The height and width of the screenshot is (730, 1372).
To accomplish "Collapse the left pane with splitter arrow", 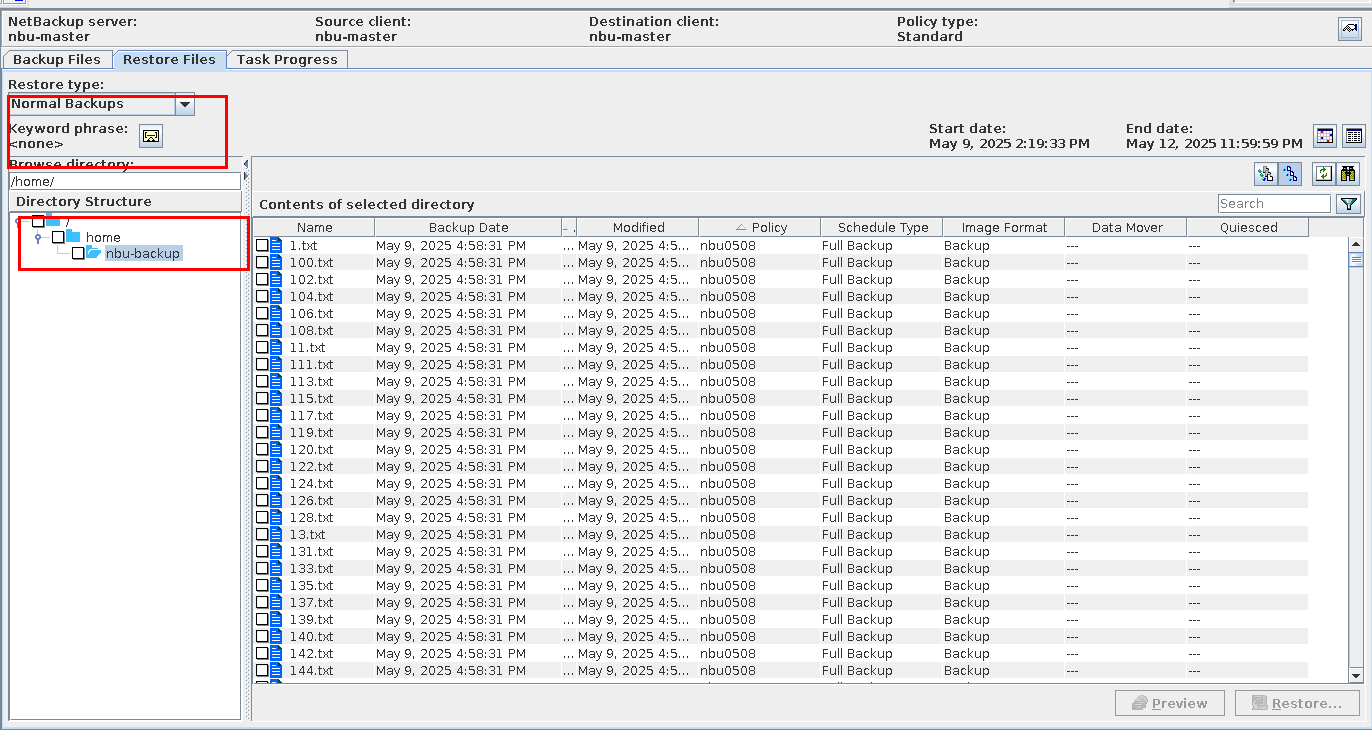I will (246, 163).
